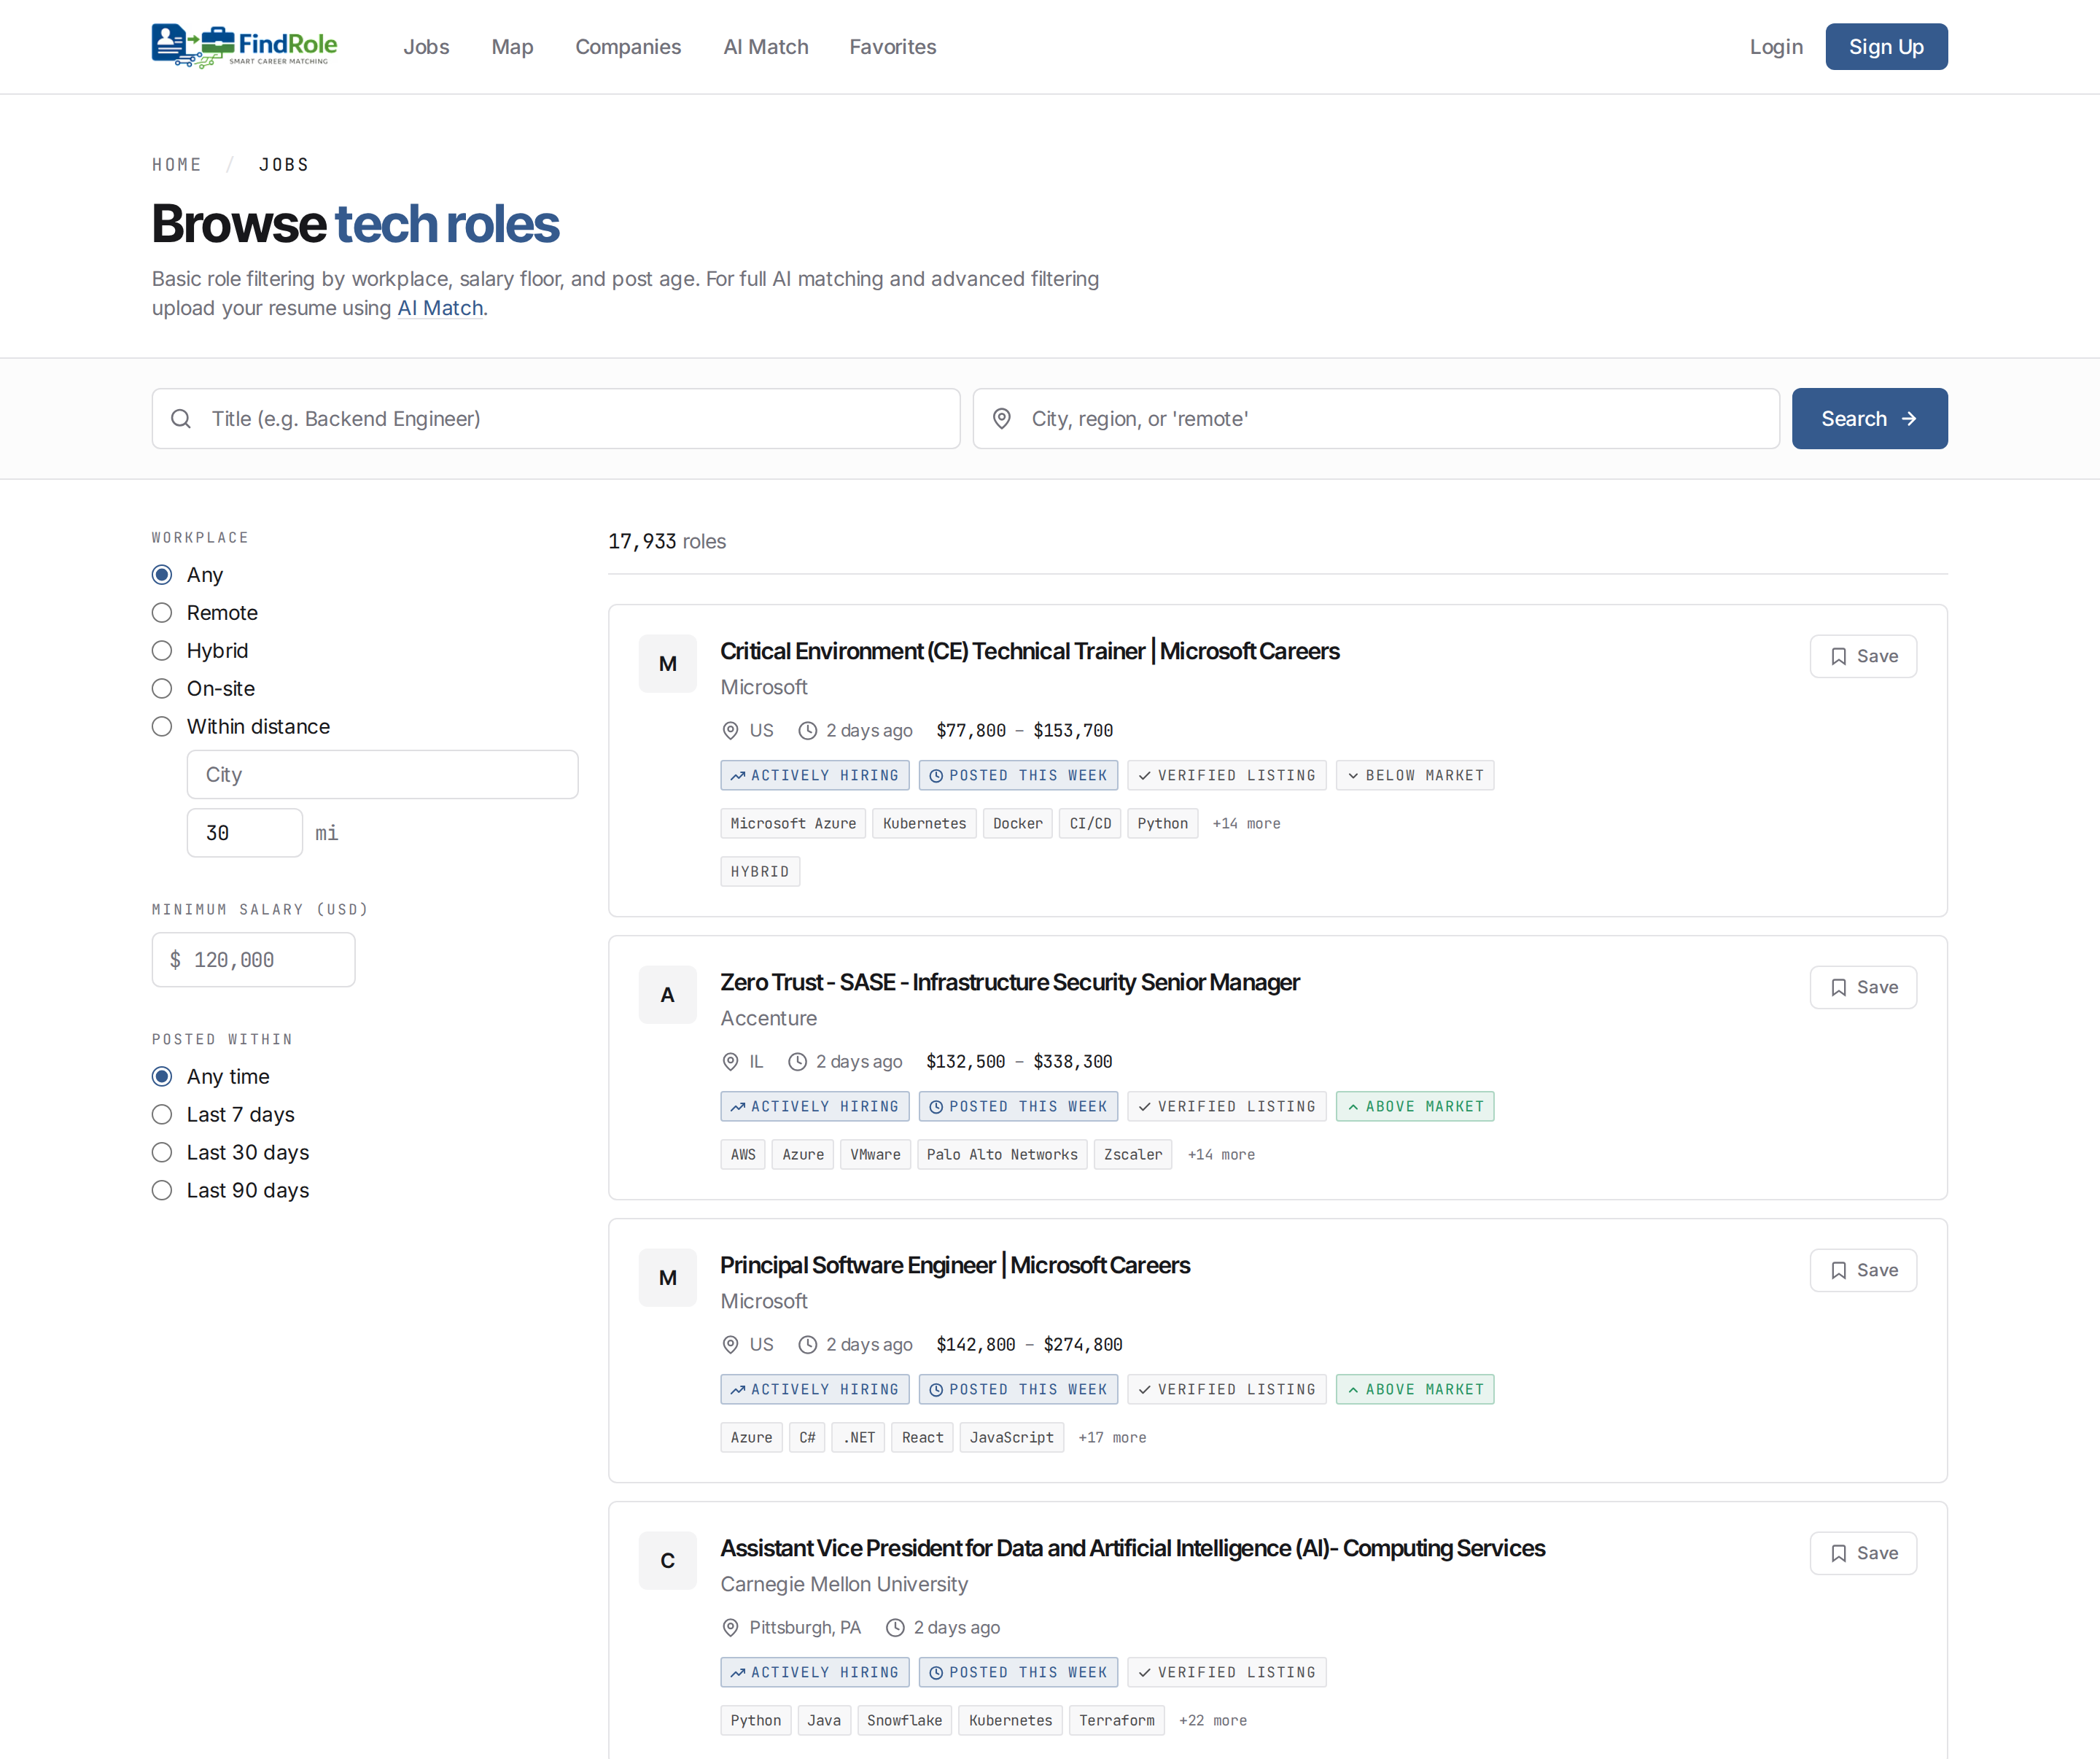This screenshot has width=2100, height=1759.
Task: Click the FindRole logo
Action: (x=245, y=46)
